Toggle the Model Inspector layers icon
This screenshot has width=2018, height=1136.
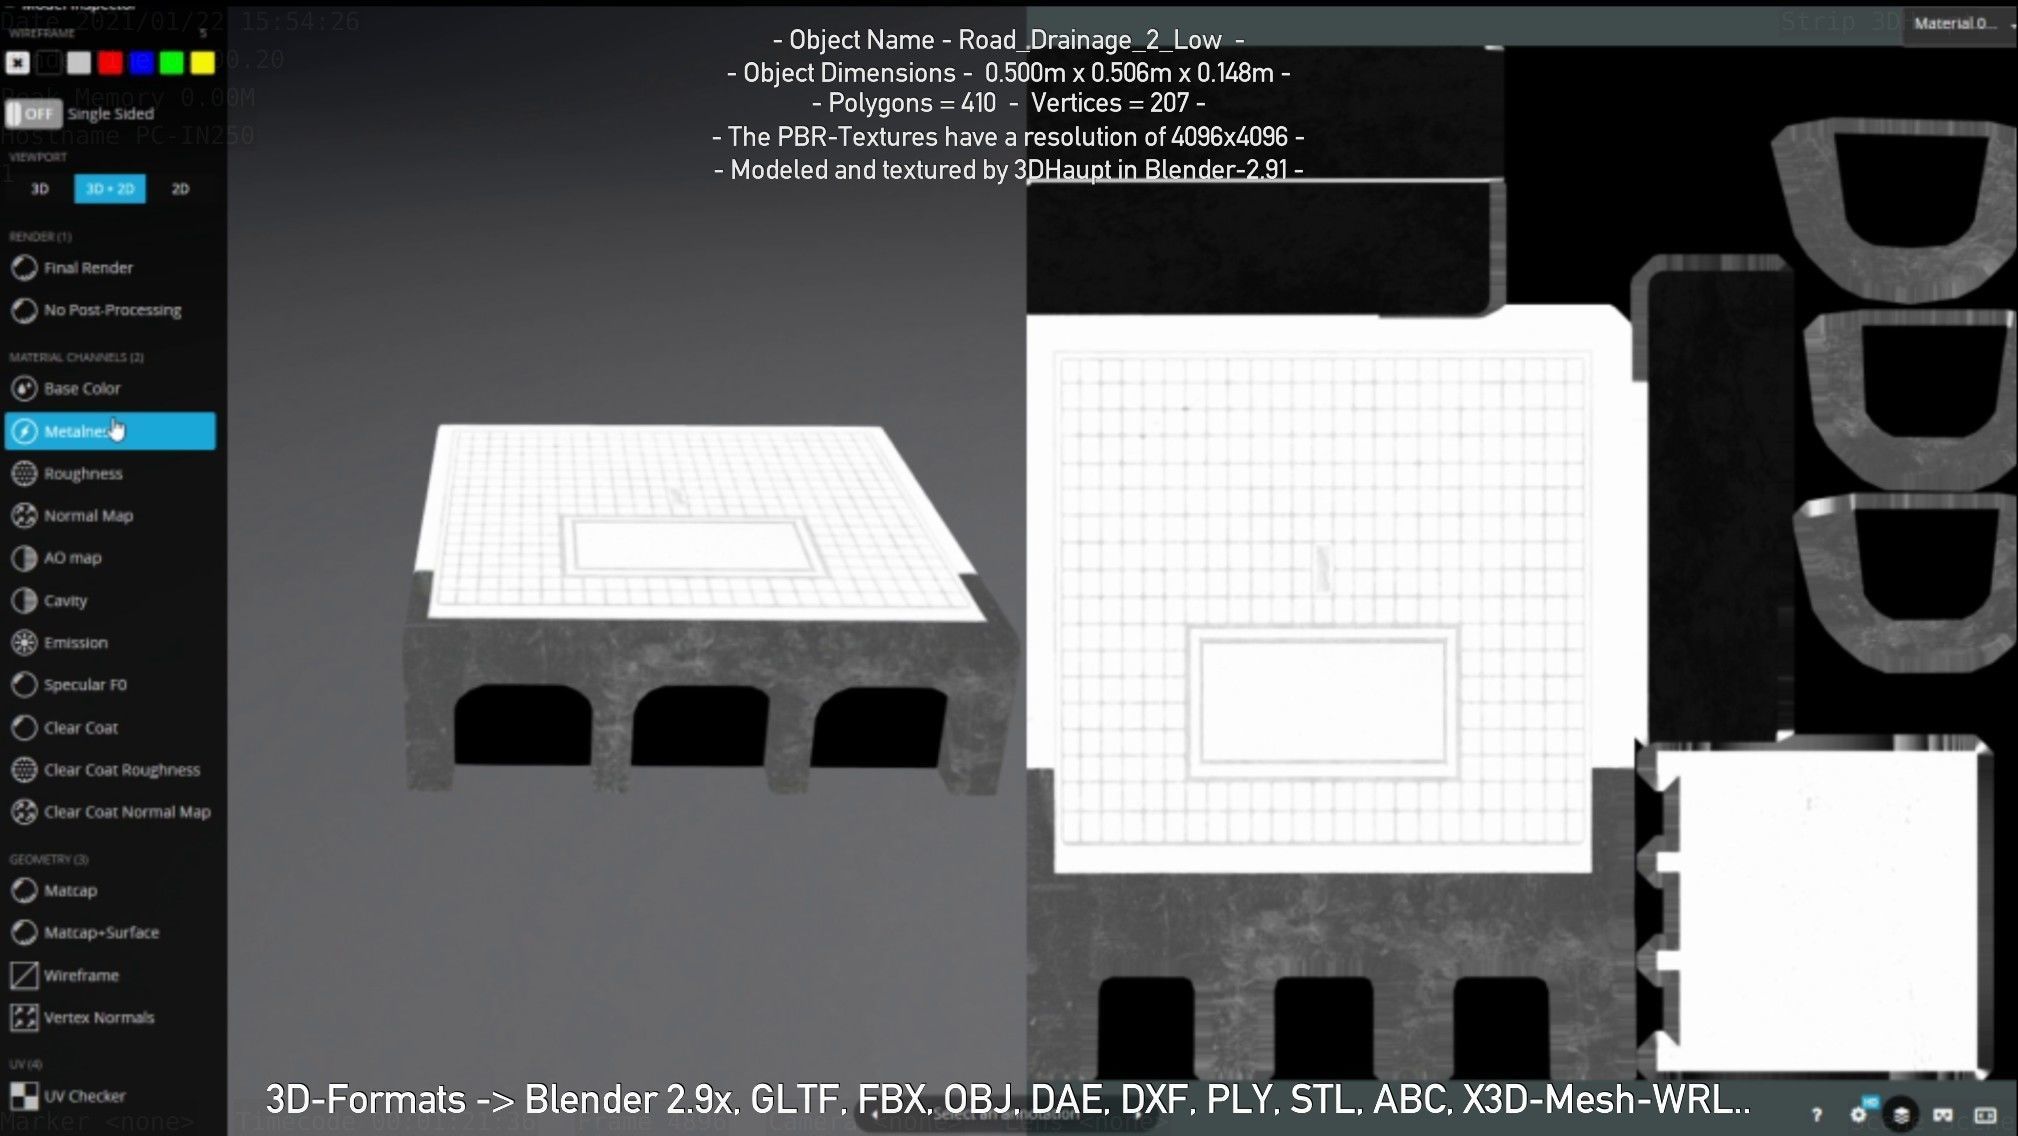pos(1901,1114)
